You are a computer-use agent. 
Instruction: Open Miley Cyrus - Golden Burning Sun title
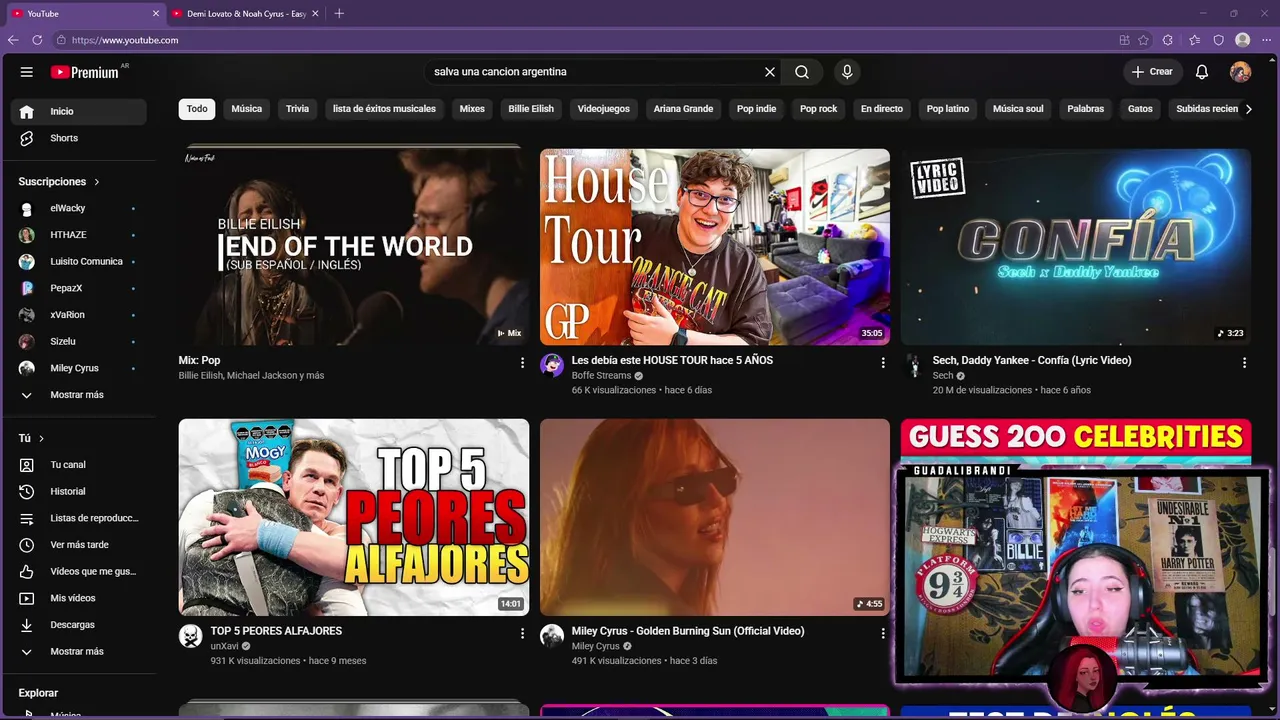tap(688, 631)
